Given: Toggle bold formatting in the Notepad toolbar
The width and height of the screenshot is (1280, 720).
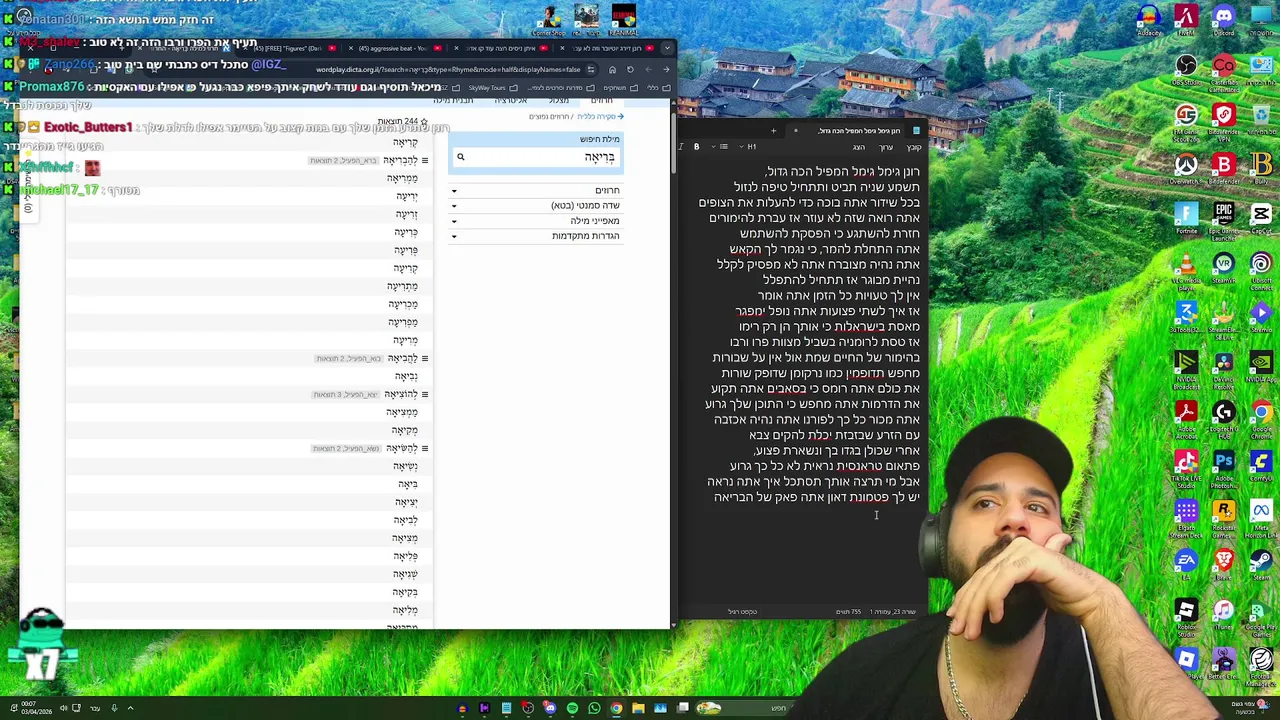Looking at the screenshot, I should point(697,147).
